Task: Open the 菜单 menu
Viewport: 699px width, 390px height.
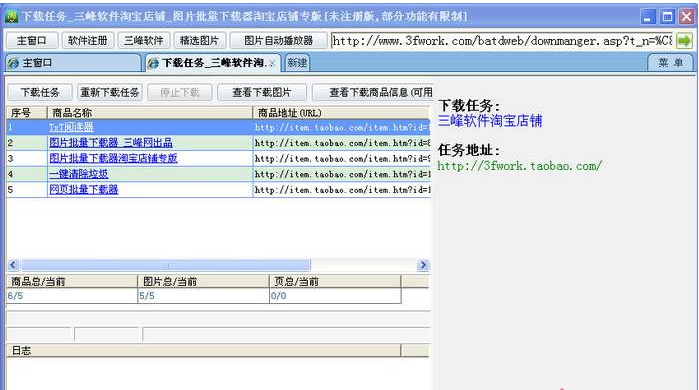Action: (x=670, y=63)
